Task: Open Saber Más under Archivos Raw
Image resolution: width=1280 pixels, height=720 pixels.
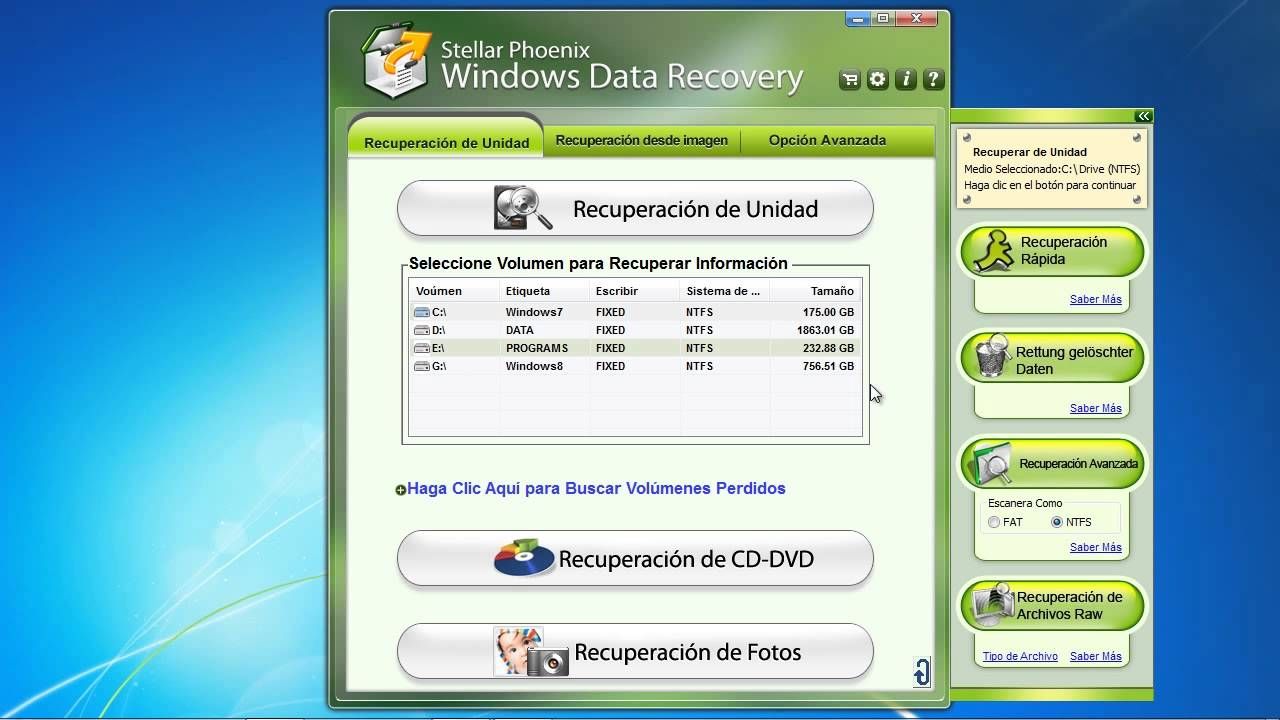Action: [1095, 656]
